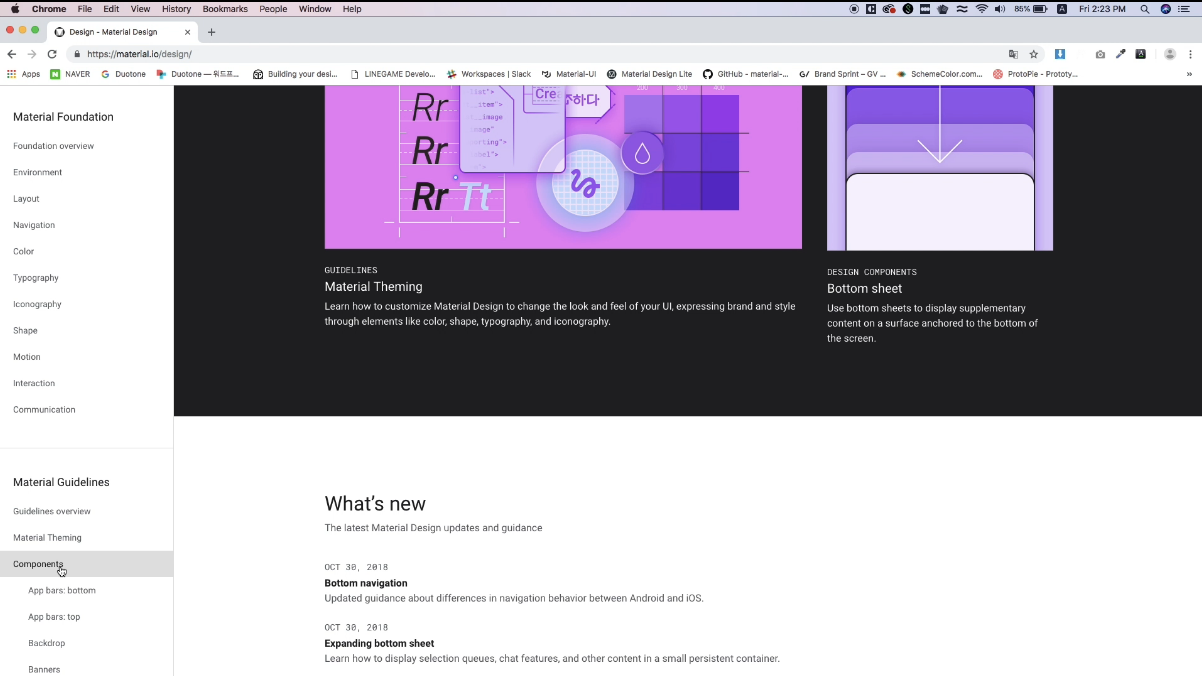Open the Bookmarks menu

[225, 9]
